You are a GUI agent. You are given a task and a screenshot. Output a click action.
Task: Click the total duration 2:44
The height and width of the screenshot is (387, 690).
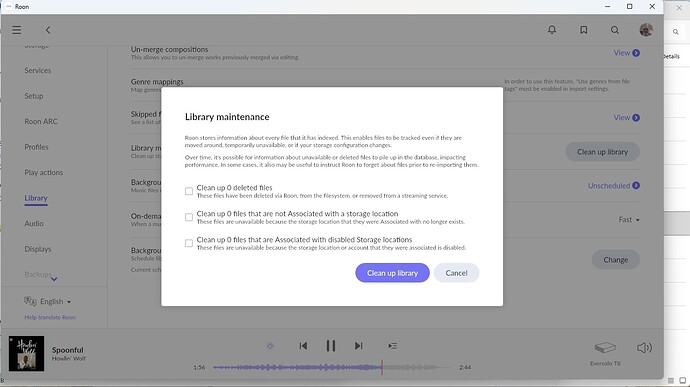coord(465,367)
